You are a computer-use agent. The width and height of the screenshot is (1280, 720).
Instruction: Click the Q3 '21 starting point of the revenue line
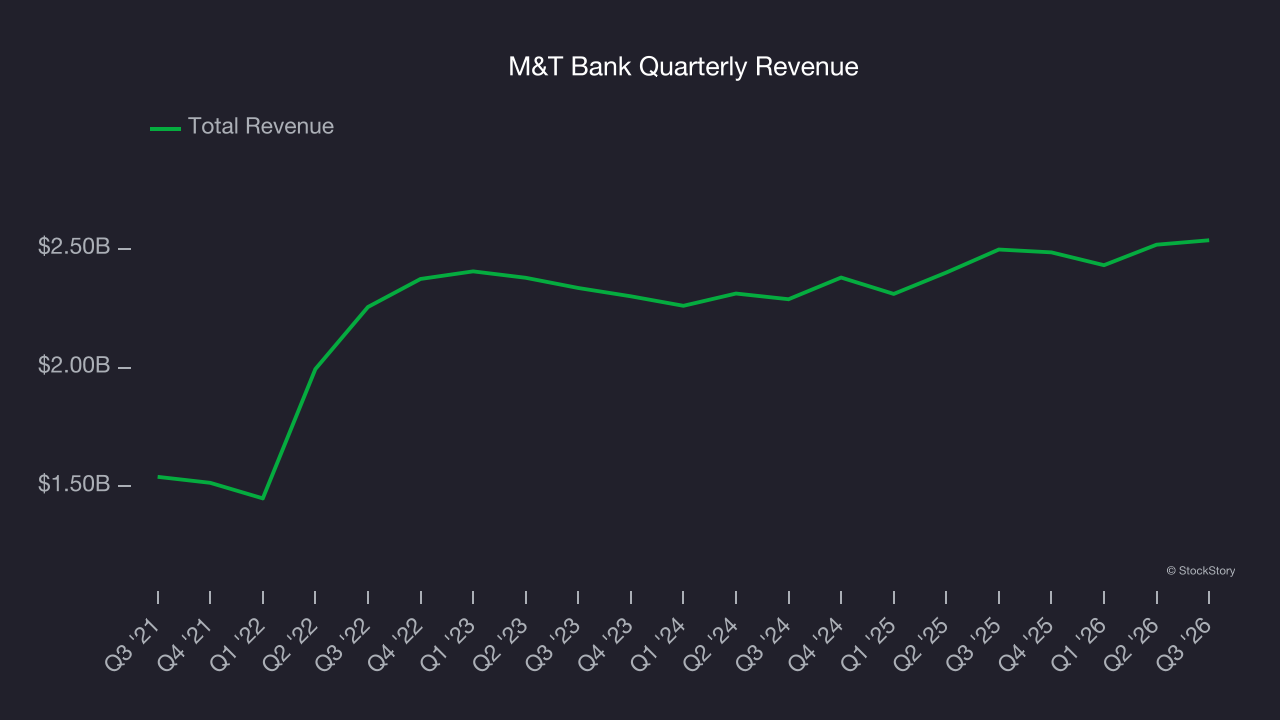(158, 477)
